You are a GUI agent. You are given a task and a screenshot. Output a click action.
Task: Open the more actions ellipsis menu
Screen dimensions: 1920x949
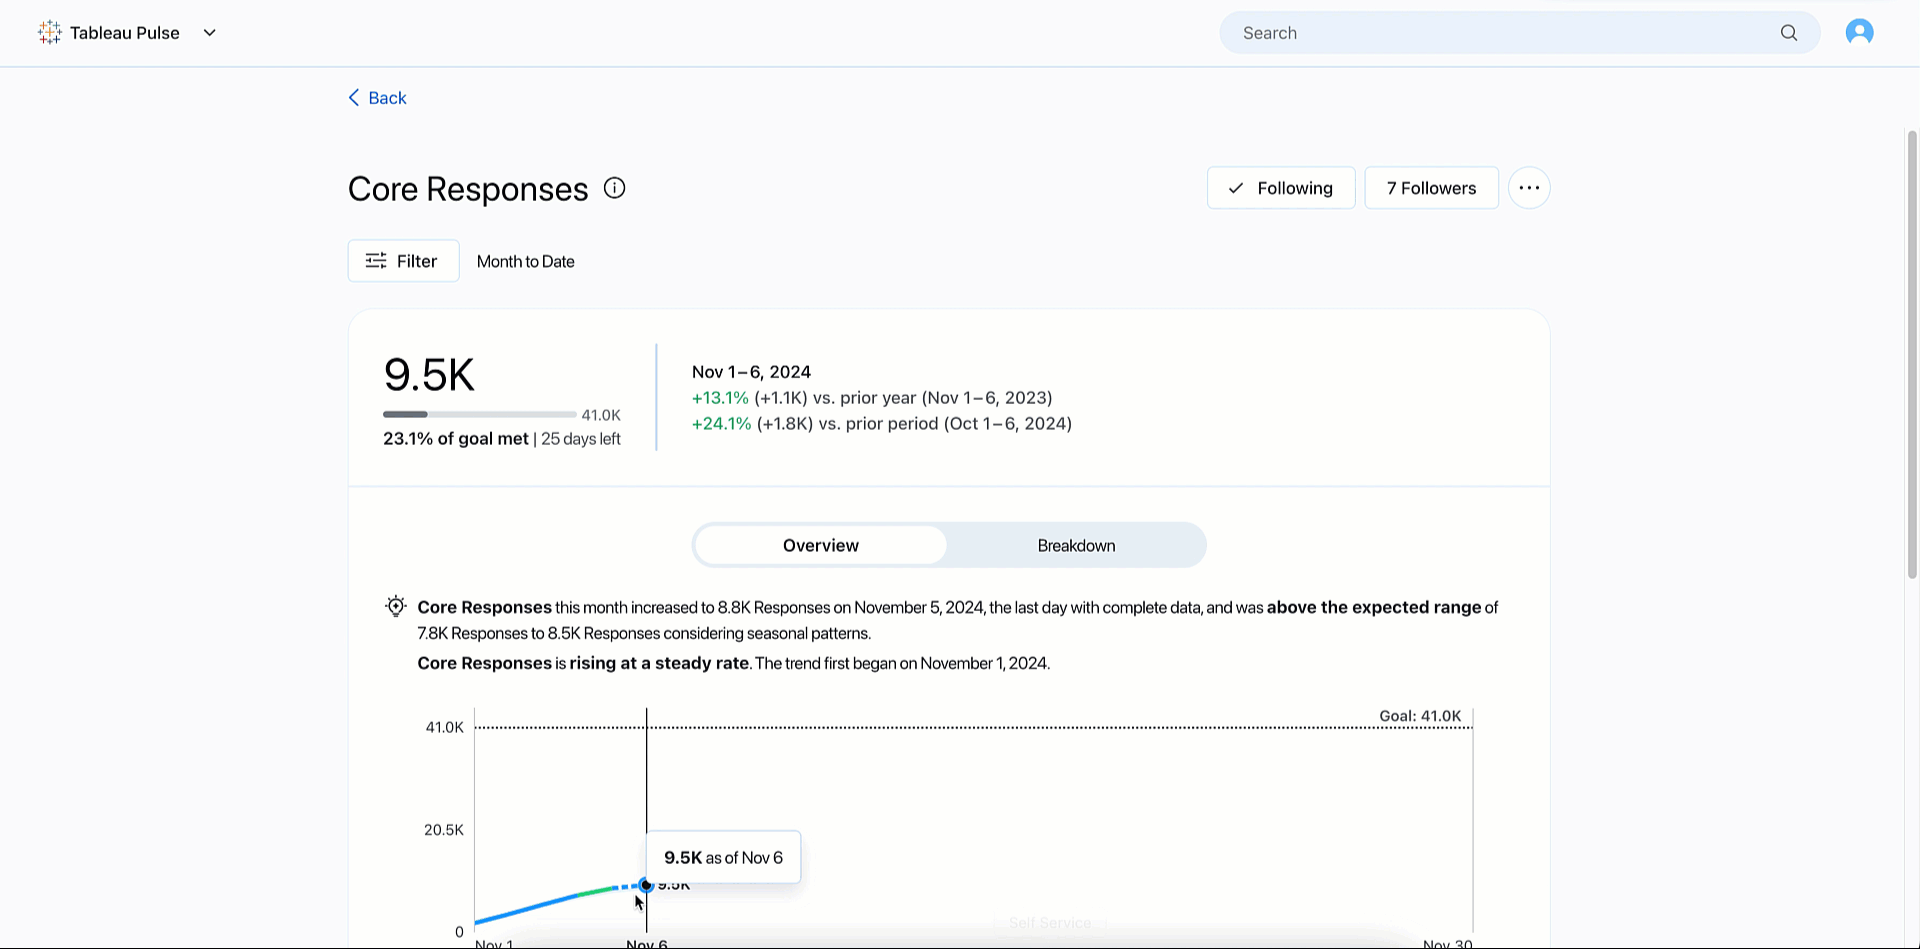pos(1528,188)
